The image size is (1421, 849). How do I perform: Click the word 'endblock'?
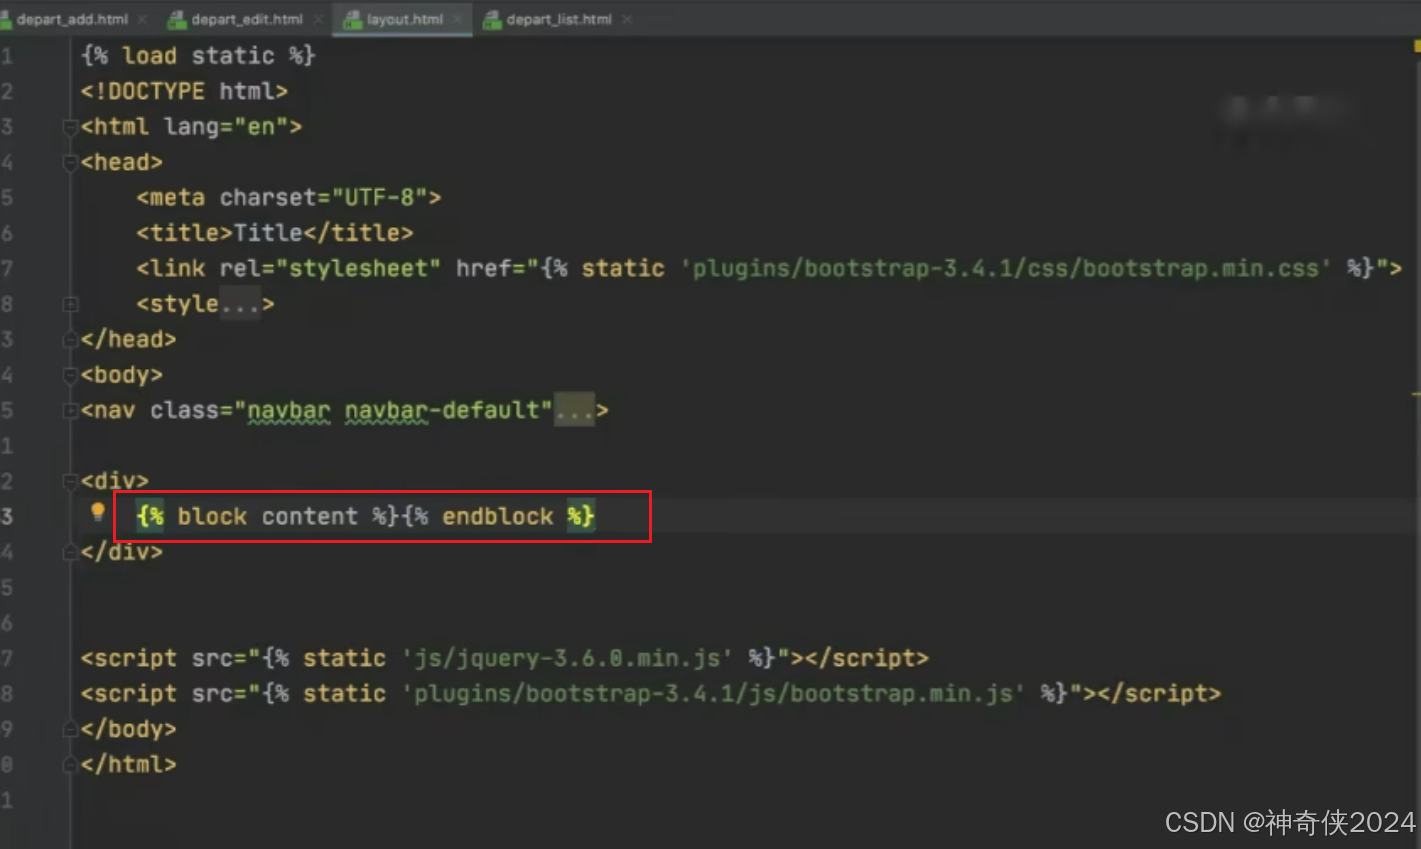pos(498,516)
